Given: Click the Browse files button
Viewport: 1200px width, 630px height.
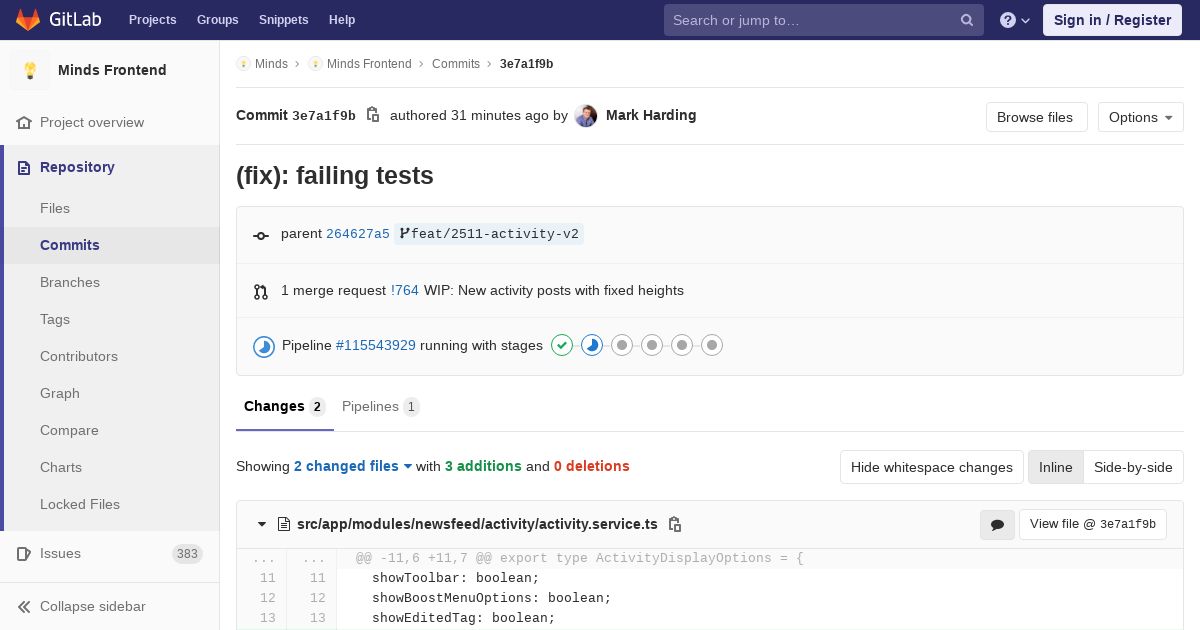Looking at the screenshot, I should tap(1035, 117).
